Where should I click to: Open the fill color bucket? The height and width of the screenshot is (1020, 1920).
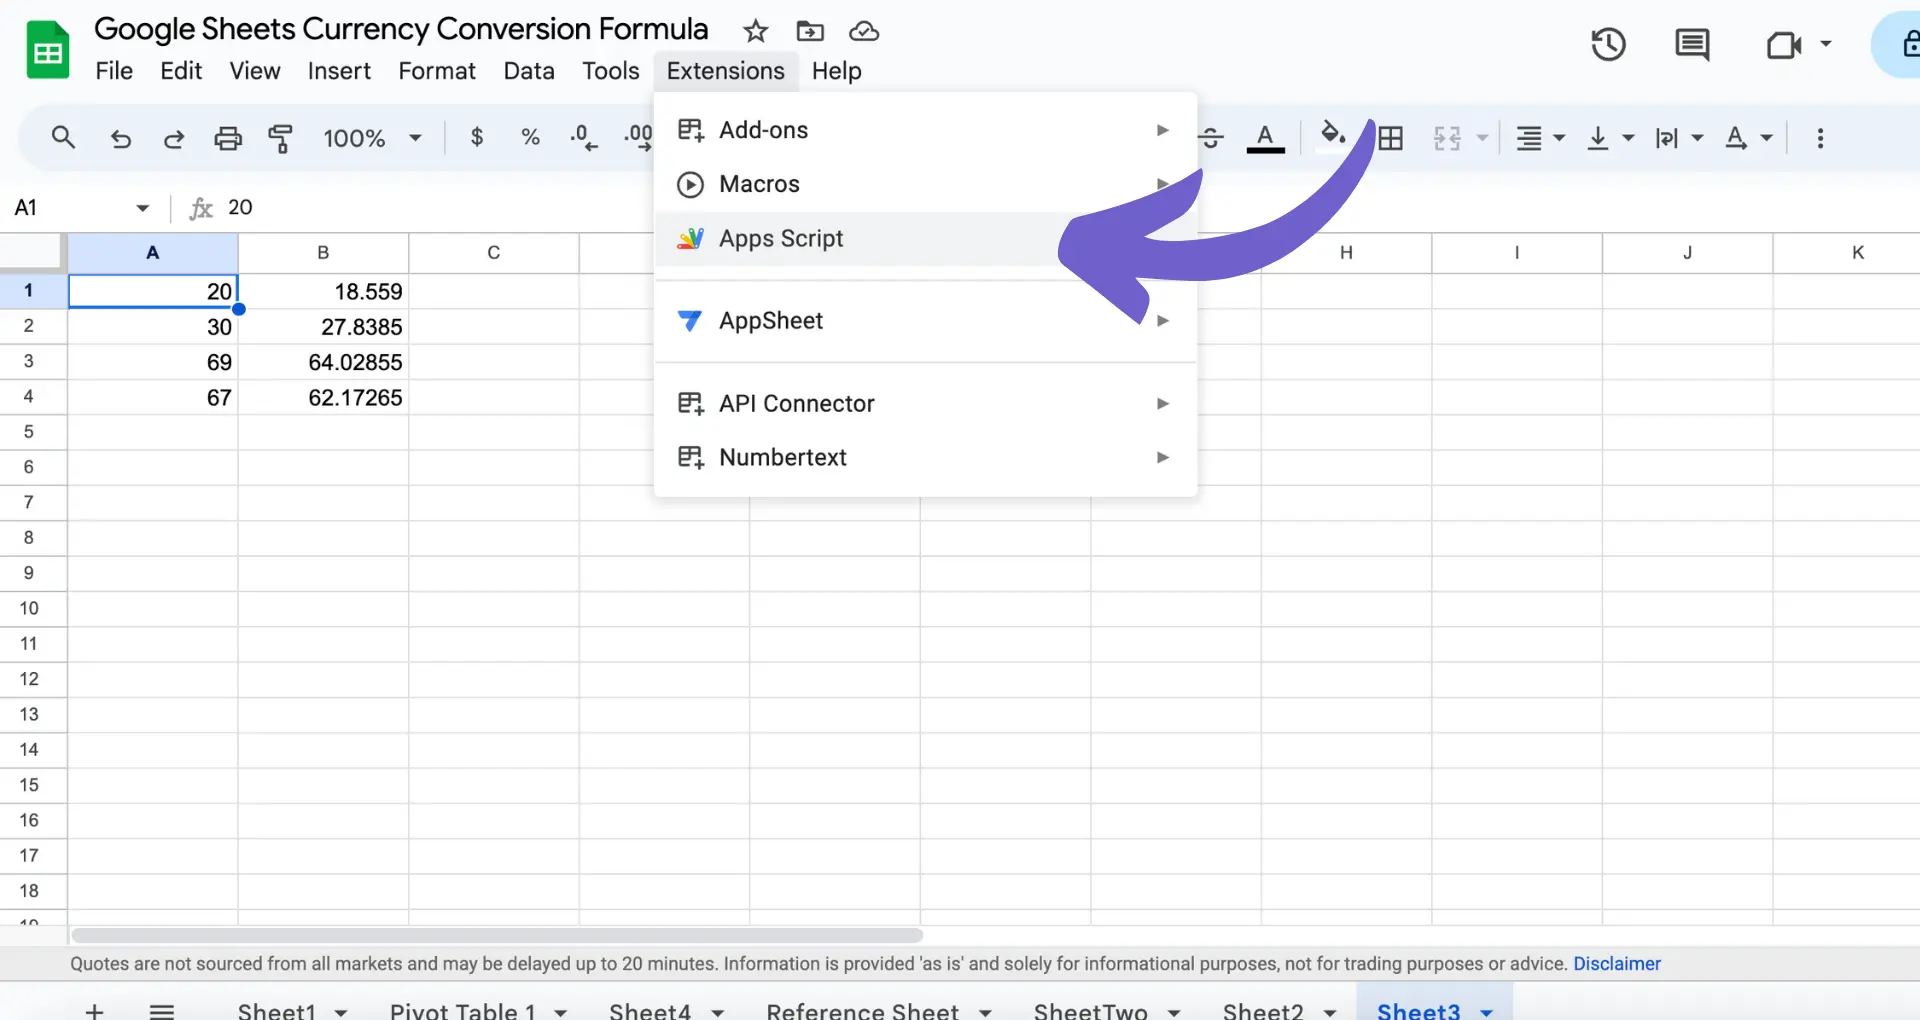click(1333, 136)
